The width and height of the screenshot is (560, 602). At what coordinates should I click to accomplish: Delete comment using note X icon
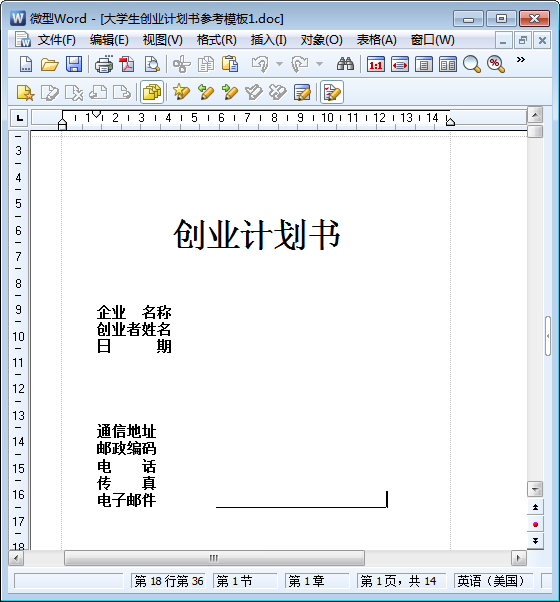tap(74, 93)
